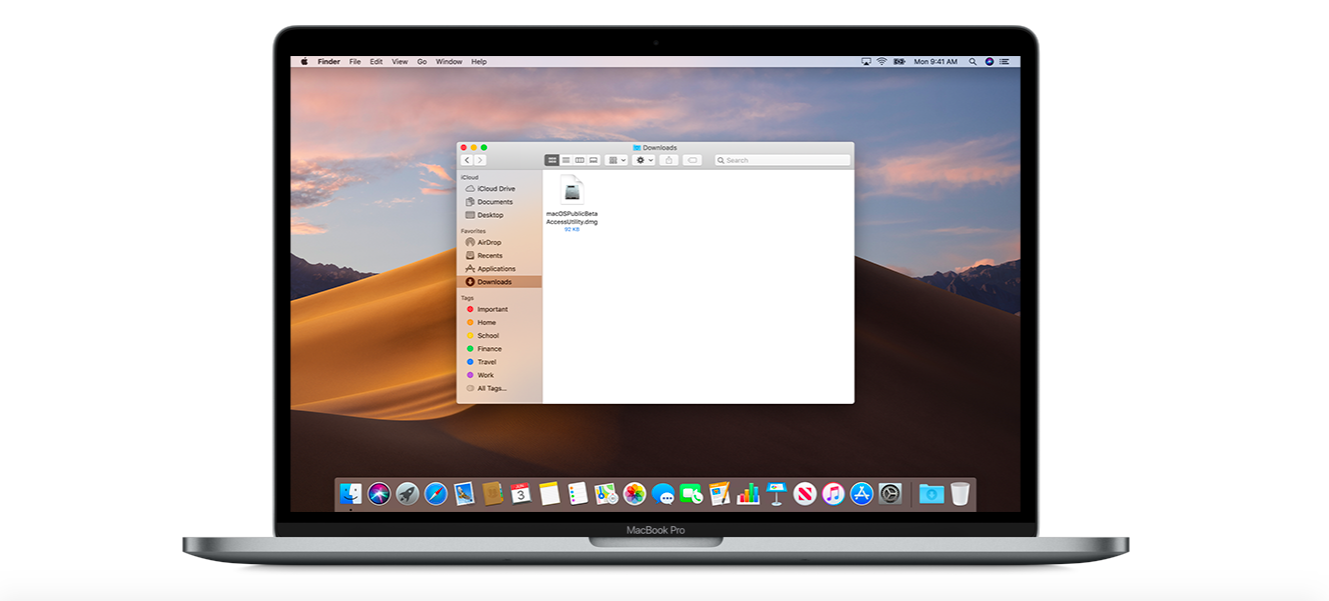Image resolution: width=1329 pixels, height=601 pixels.
Task: Open the Apple menu
Action: (305, 62)
